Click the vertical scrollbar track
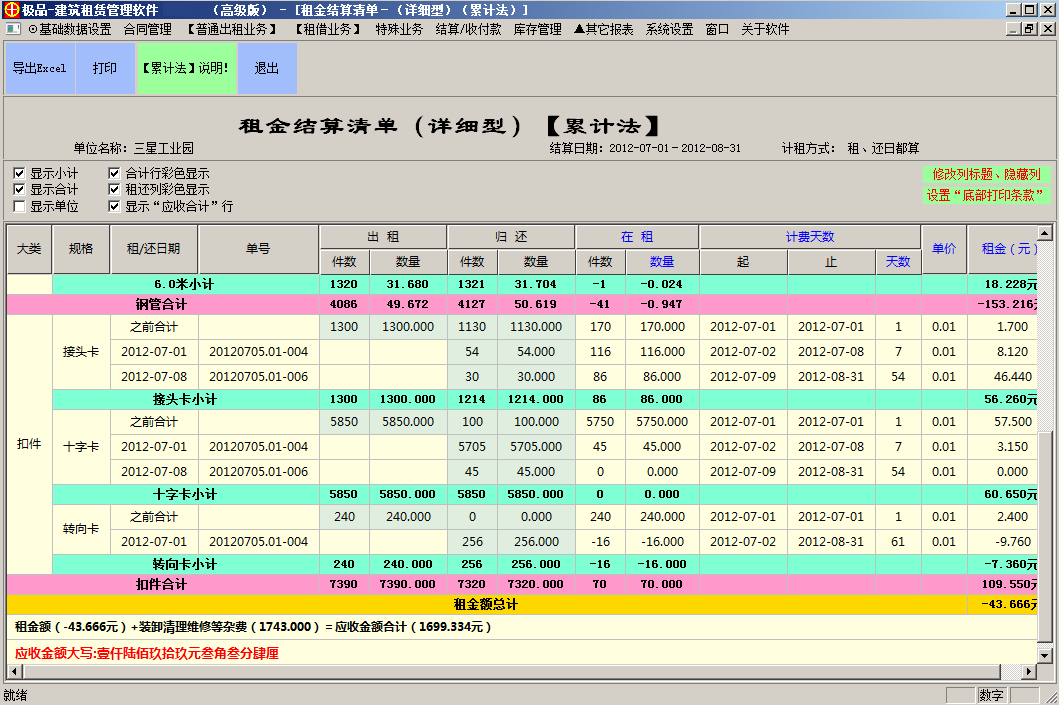Screen dimensions: 1059x705 point(1045,338)
